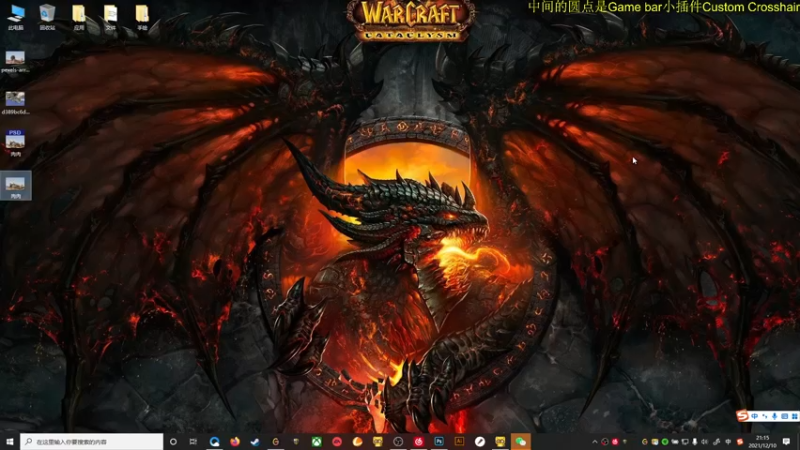The width and height of the screenshot is (800, 450).
Task: Click the green circle tray icon
Action: (665, 442)
